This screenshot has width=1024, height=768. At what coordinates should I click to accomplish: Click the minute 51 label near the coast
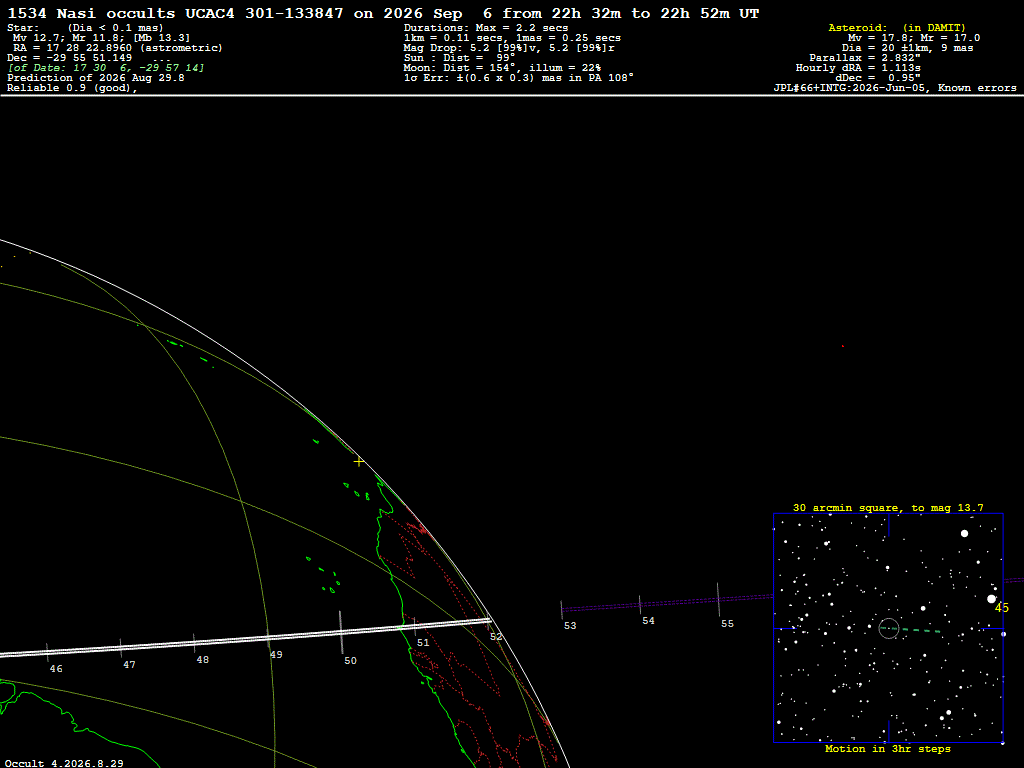click(423, 643)
